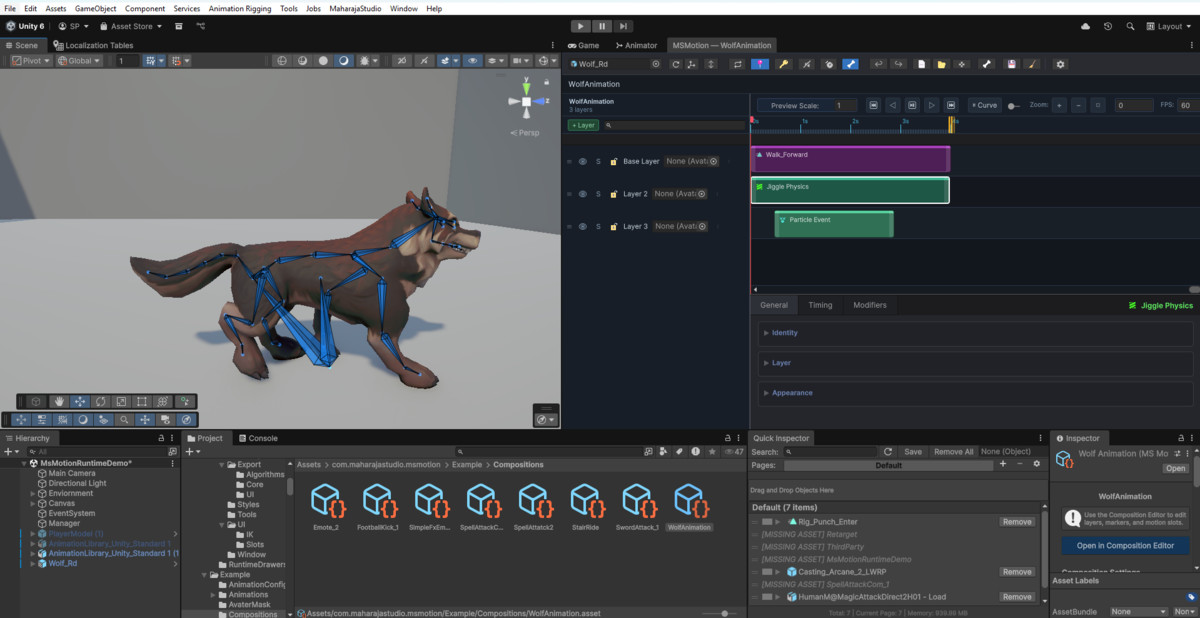
Task: Open the MaharajaStudio menu
Action: pyautogui.click(x=355, y=8)
